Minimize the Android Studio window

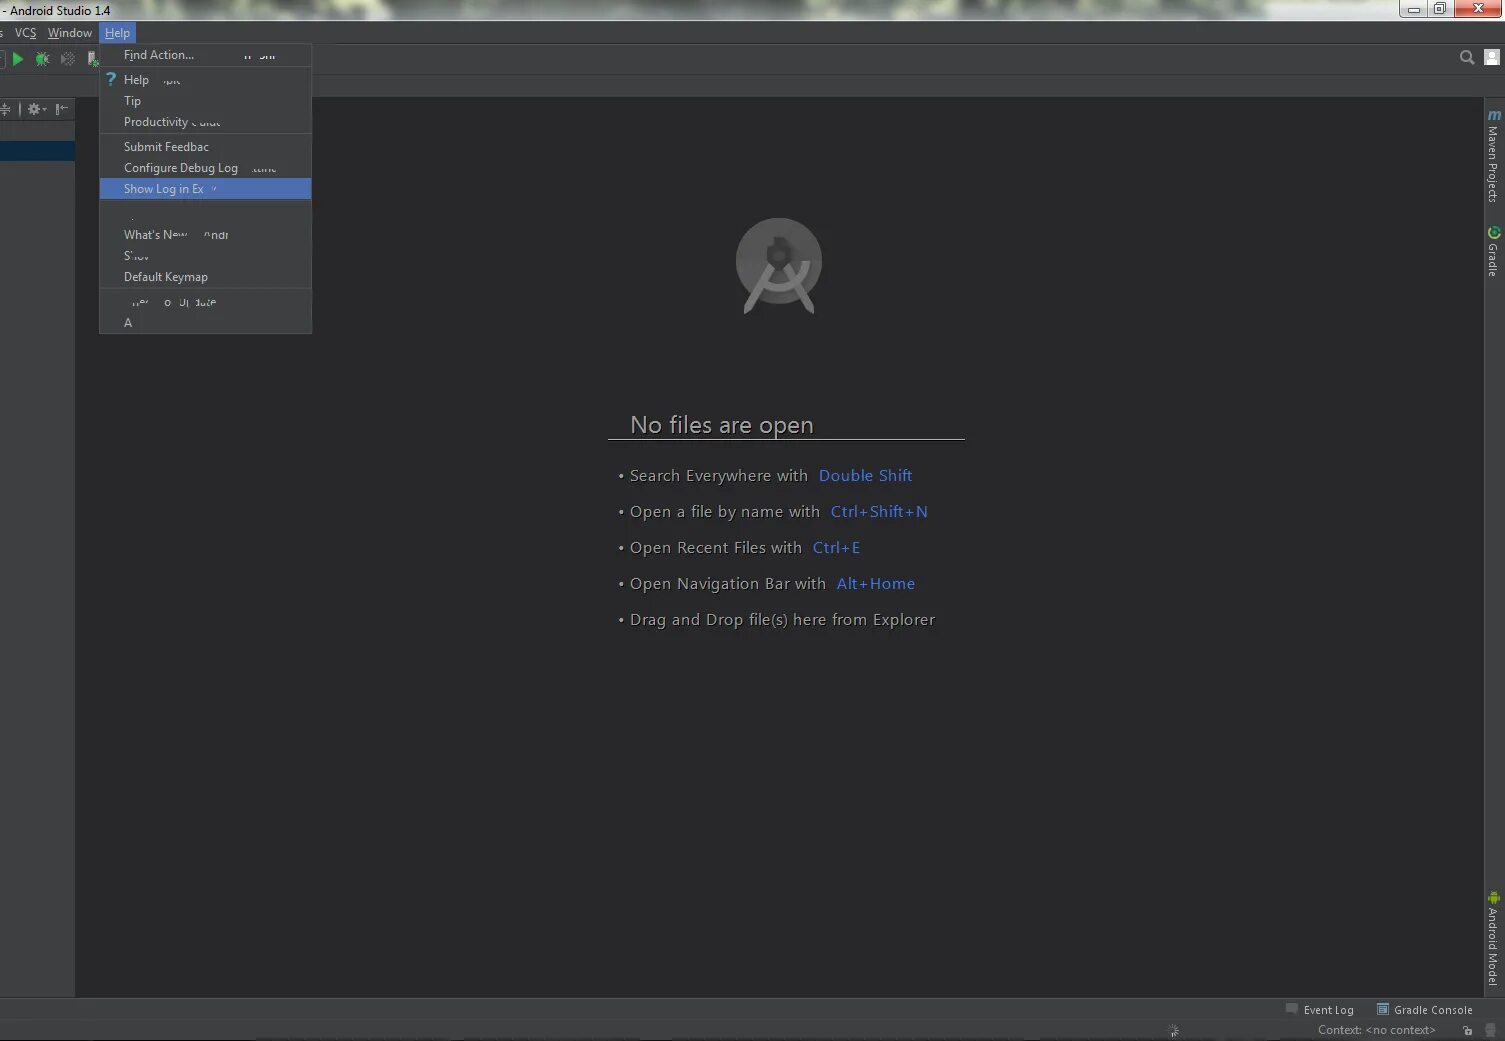[x=1413, y=9]
